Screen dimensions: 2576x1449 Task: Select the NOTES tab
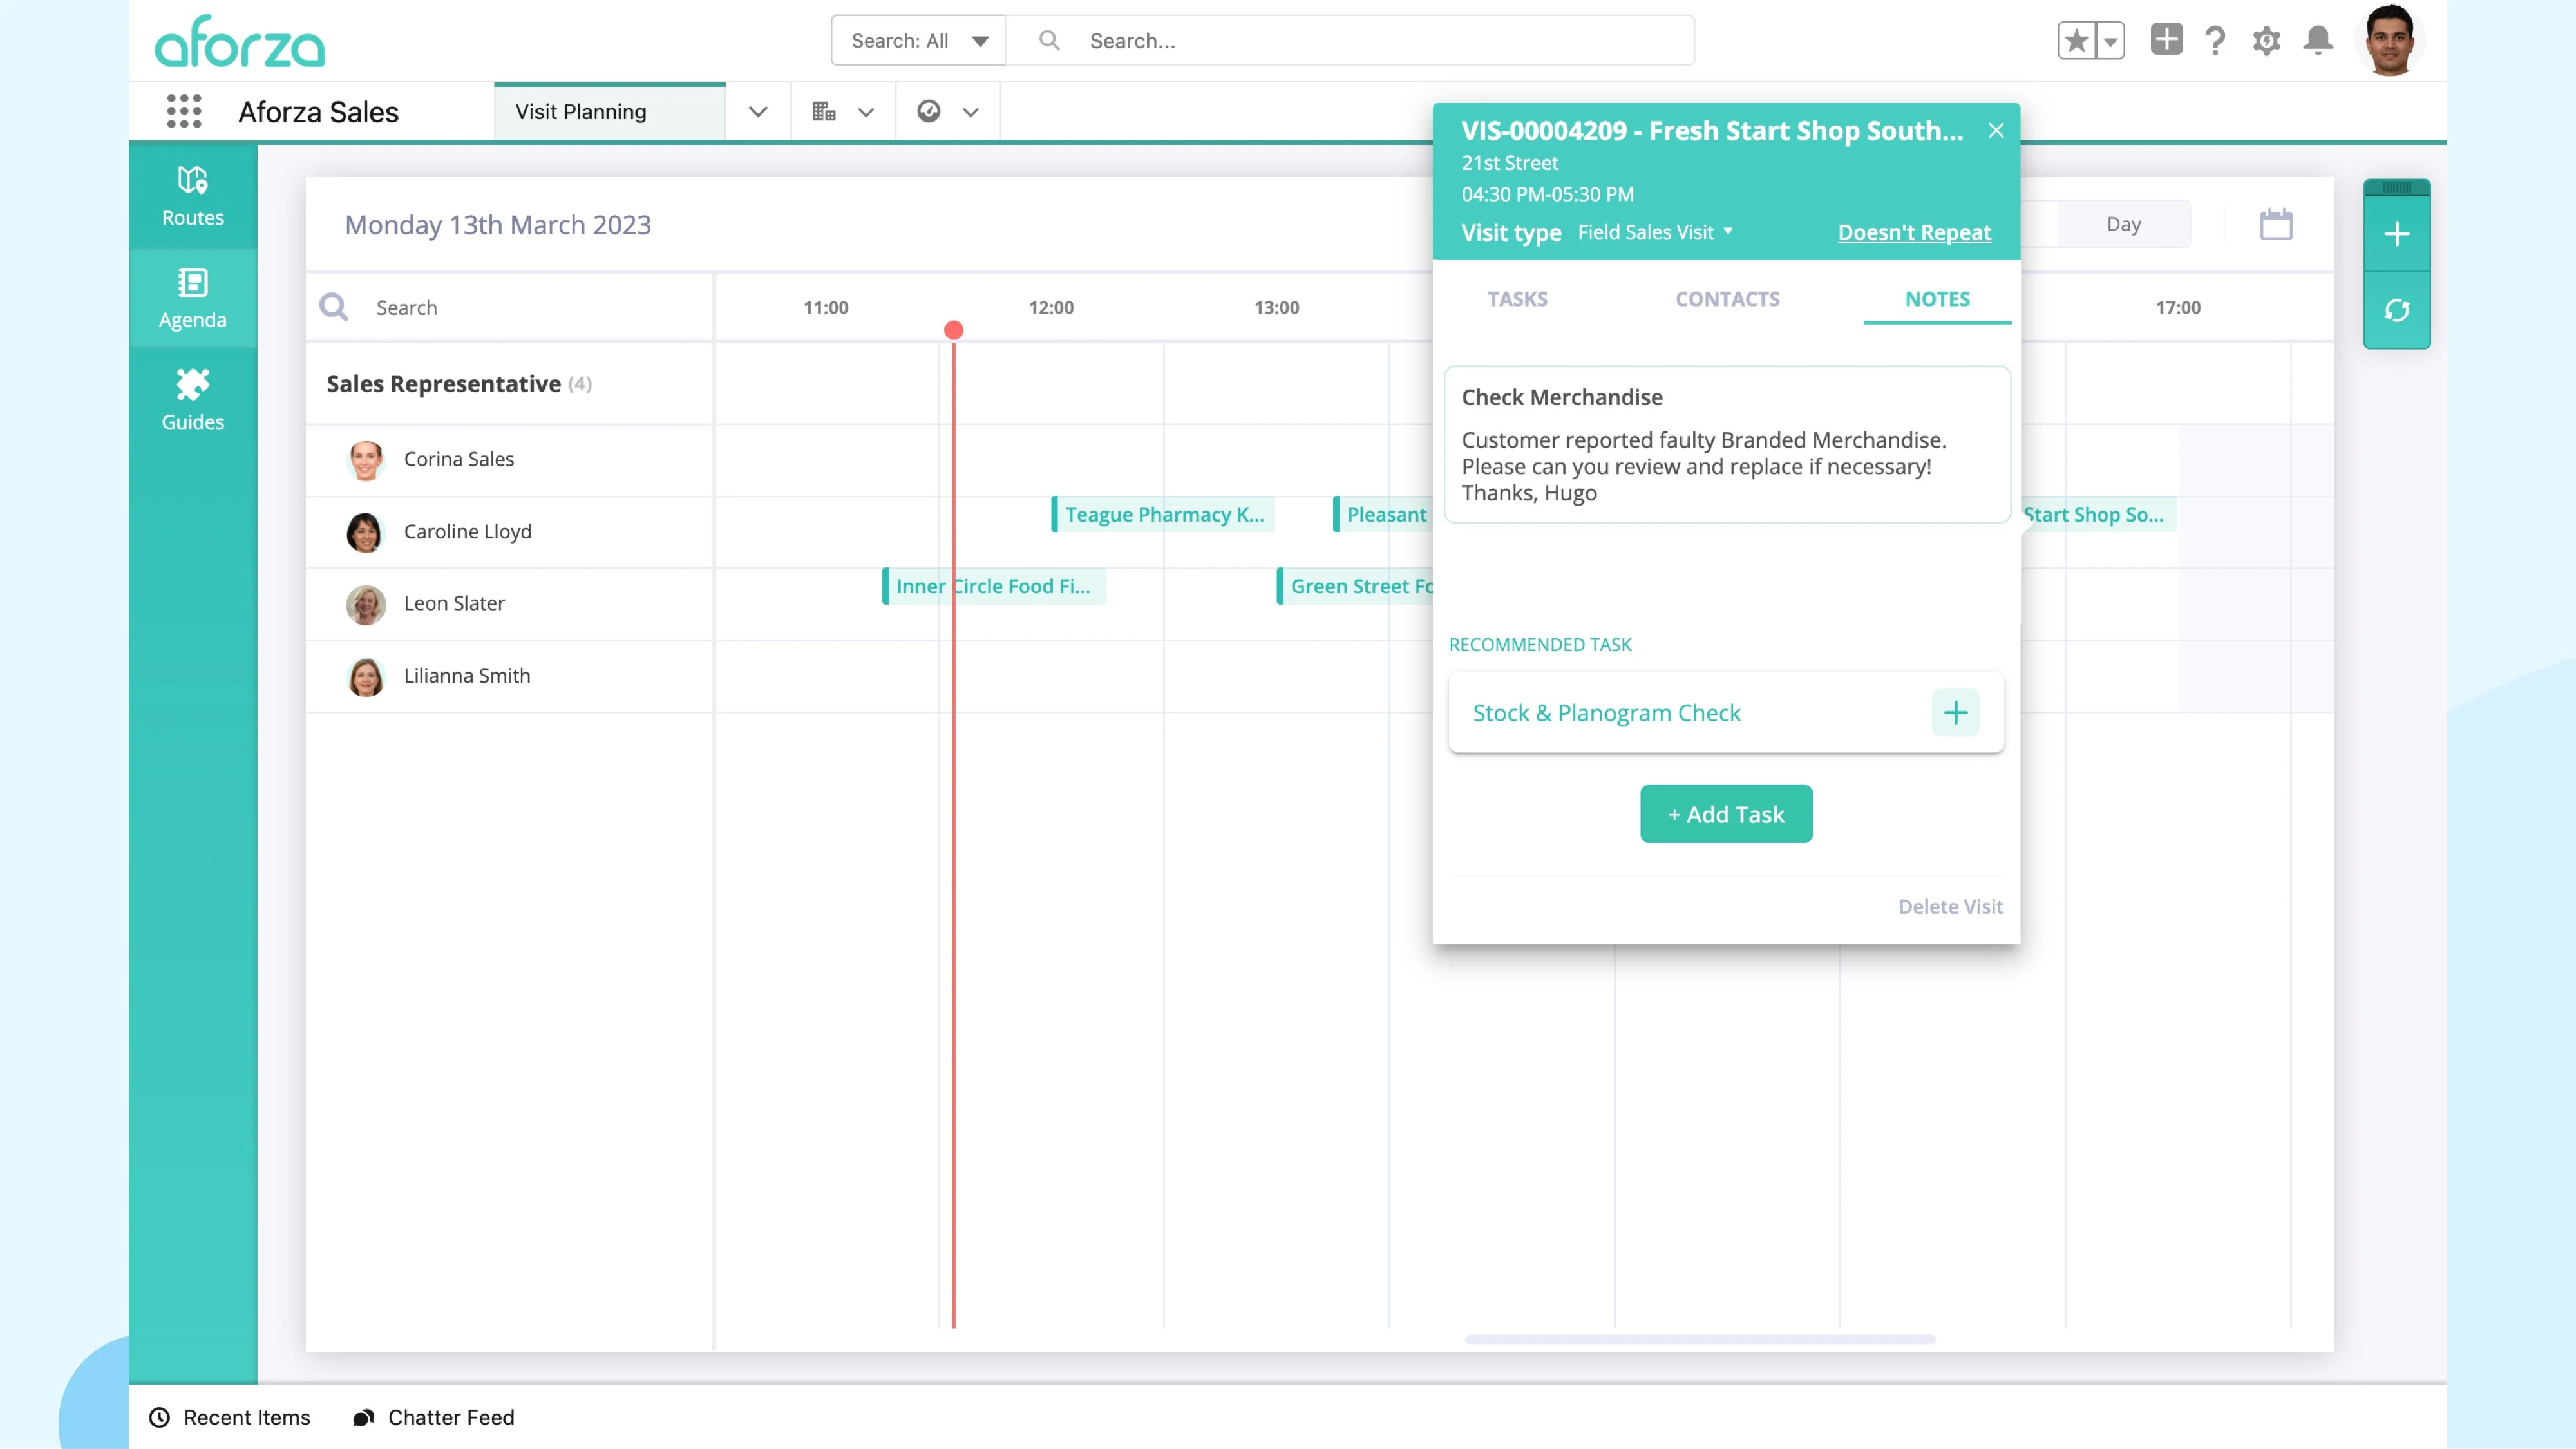(1937, 299)
